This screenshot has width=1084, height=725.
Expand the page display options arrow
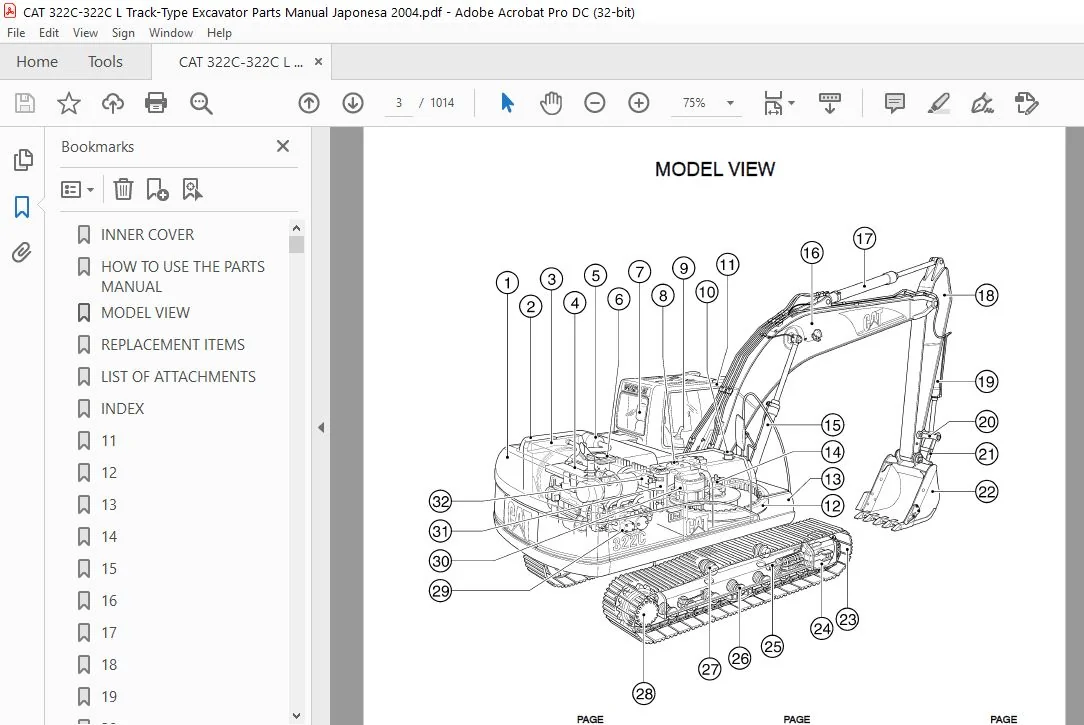(x=792, y=103)
